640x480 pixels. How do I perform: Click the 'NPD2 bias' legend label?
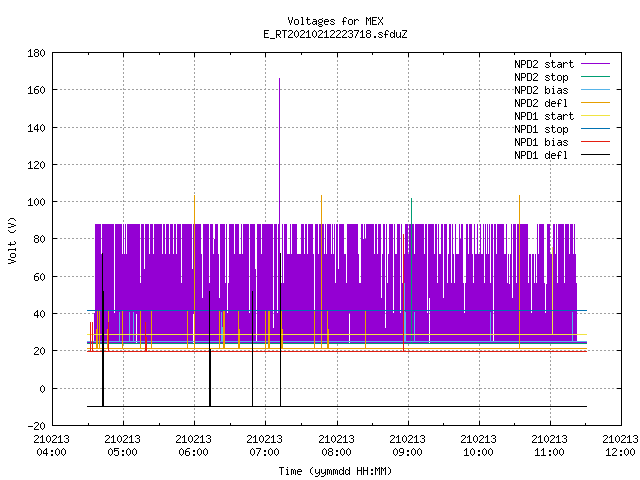point(541,90)
